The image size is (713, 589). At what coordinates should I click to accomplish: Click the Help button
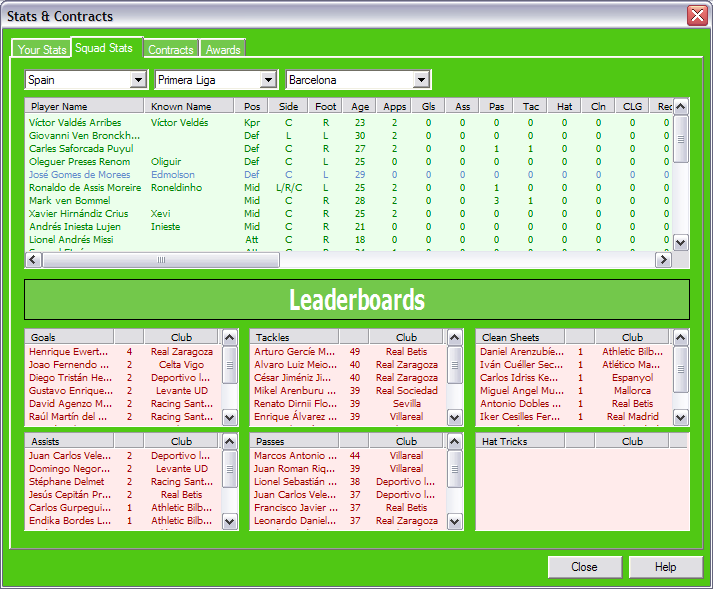pos(665,567)
